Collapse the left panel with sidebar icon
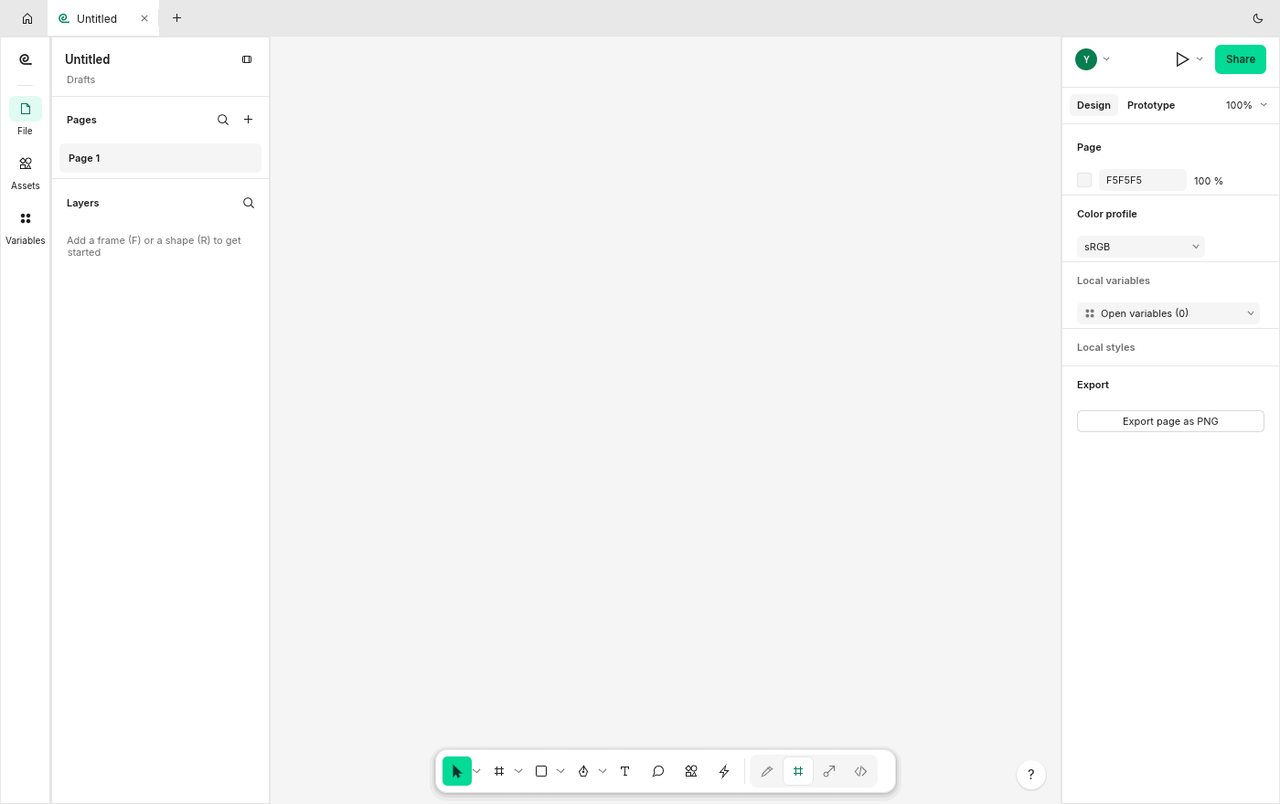Screen dimensions: 1280x804 click(x=247, y=59)
